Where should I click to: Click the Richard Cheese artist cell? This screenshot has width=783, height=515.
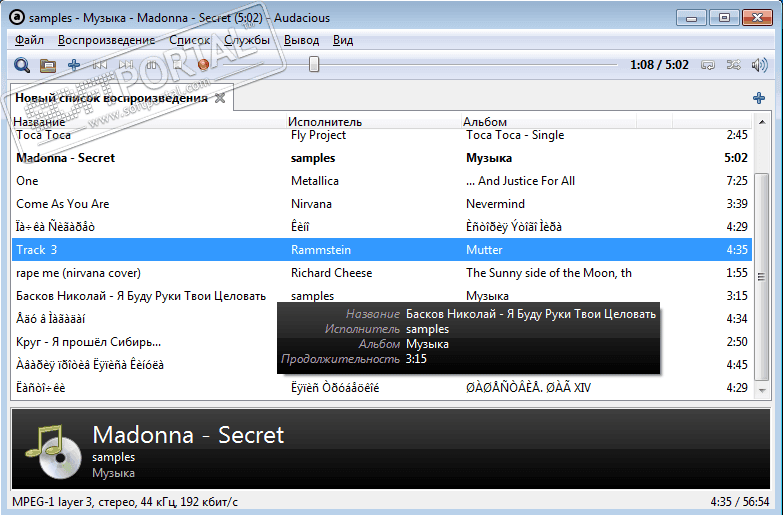[332, 273]
